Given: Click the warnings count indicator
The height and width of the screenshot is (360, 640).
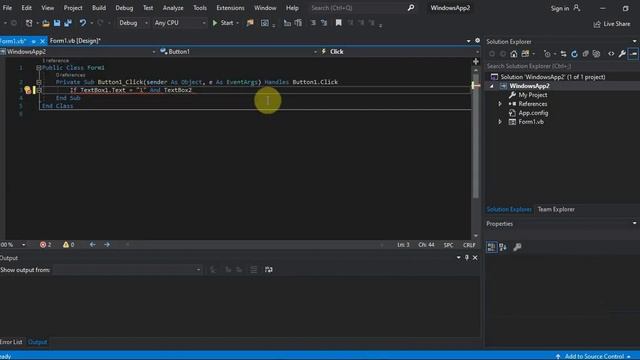Looking at the screenshot, I should (x=69, y=245).
